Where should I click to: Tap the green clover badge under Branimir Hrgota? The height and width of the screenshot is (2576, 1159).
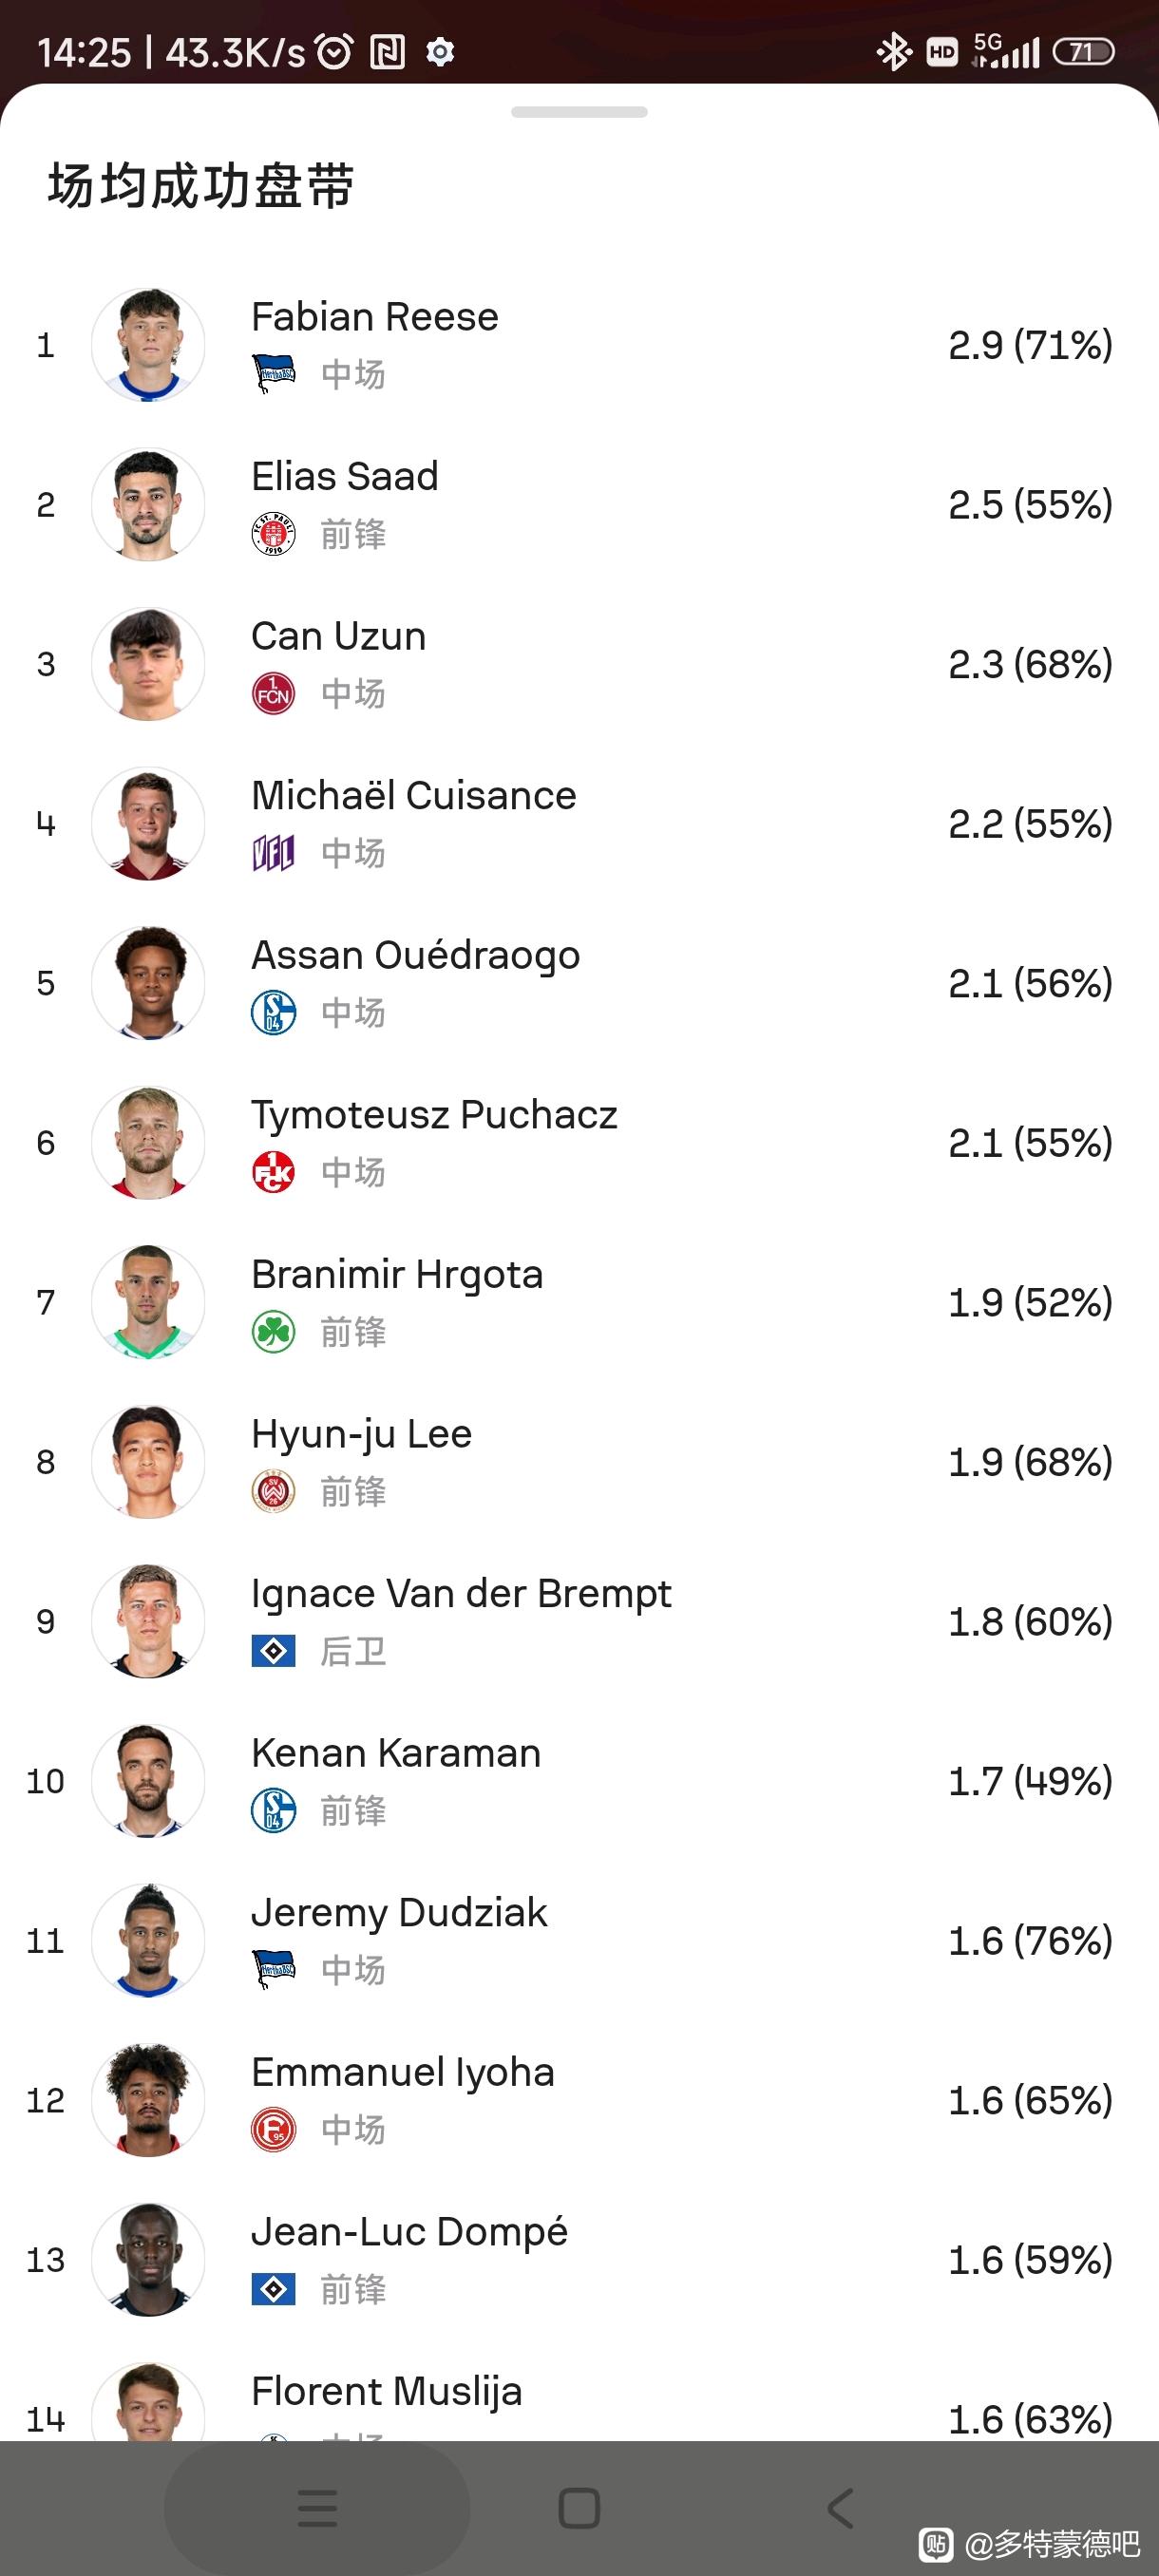[x=273, y=1331]
